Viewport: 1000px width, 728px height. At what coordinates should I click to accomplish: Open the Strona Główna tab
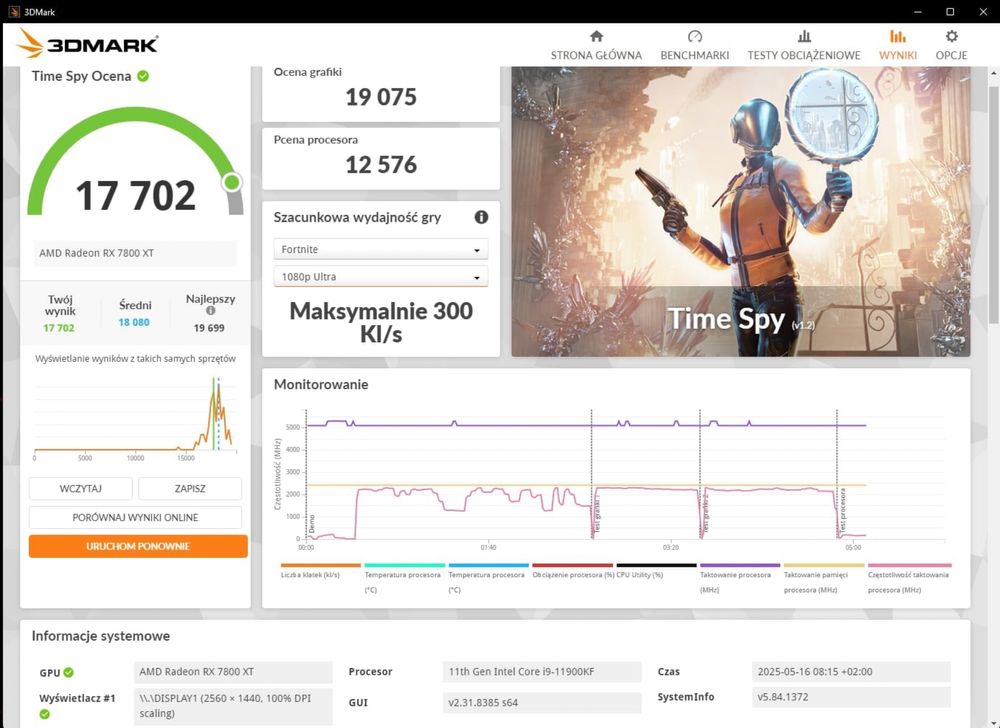pyautogui.click(x=596, y=45)
